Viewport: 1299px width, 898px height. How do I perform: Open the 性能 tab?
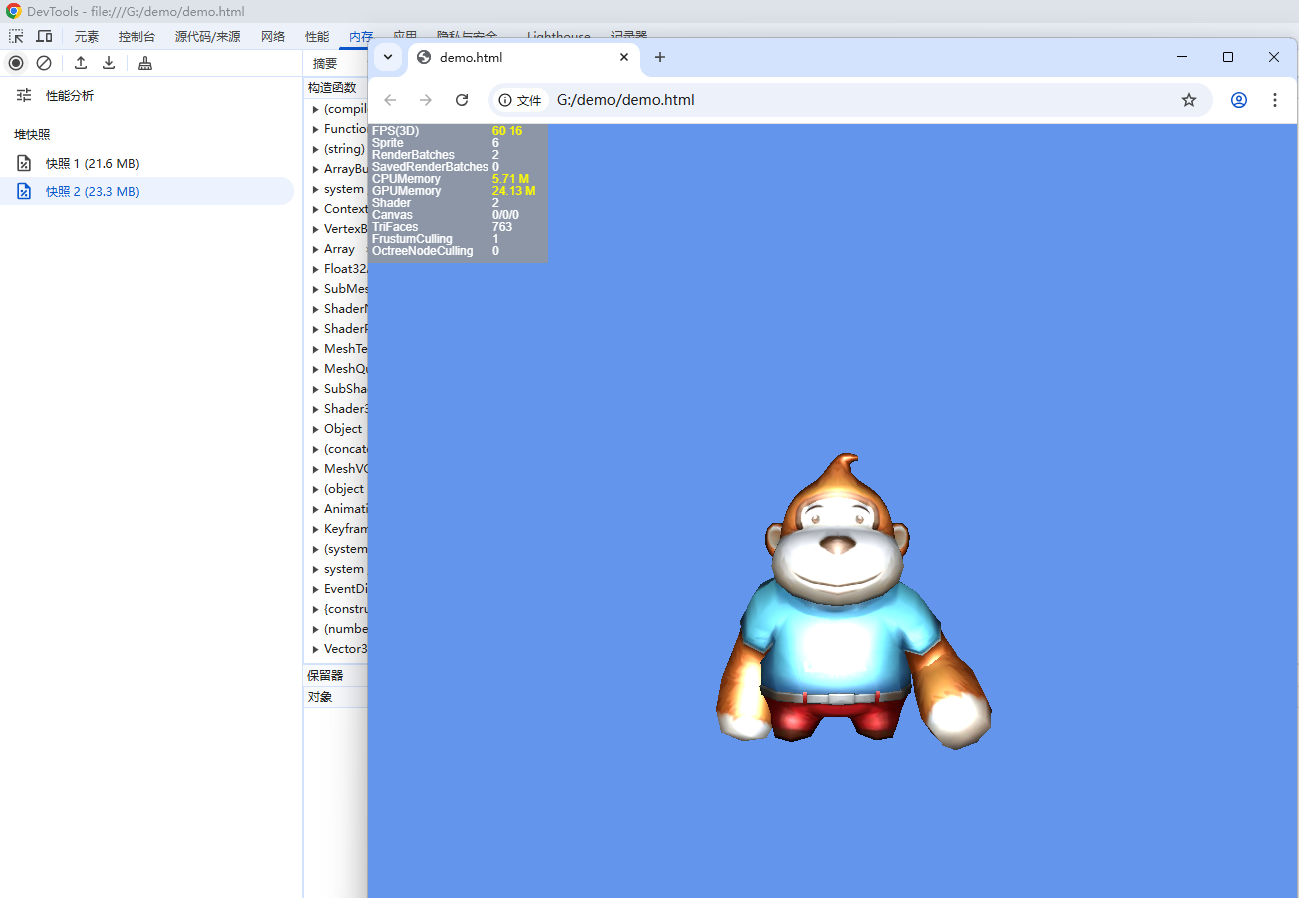point(317,36)
